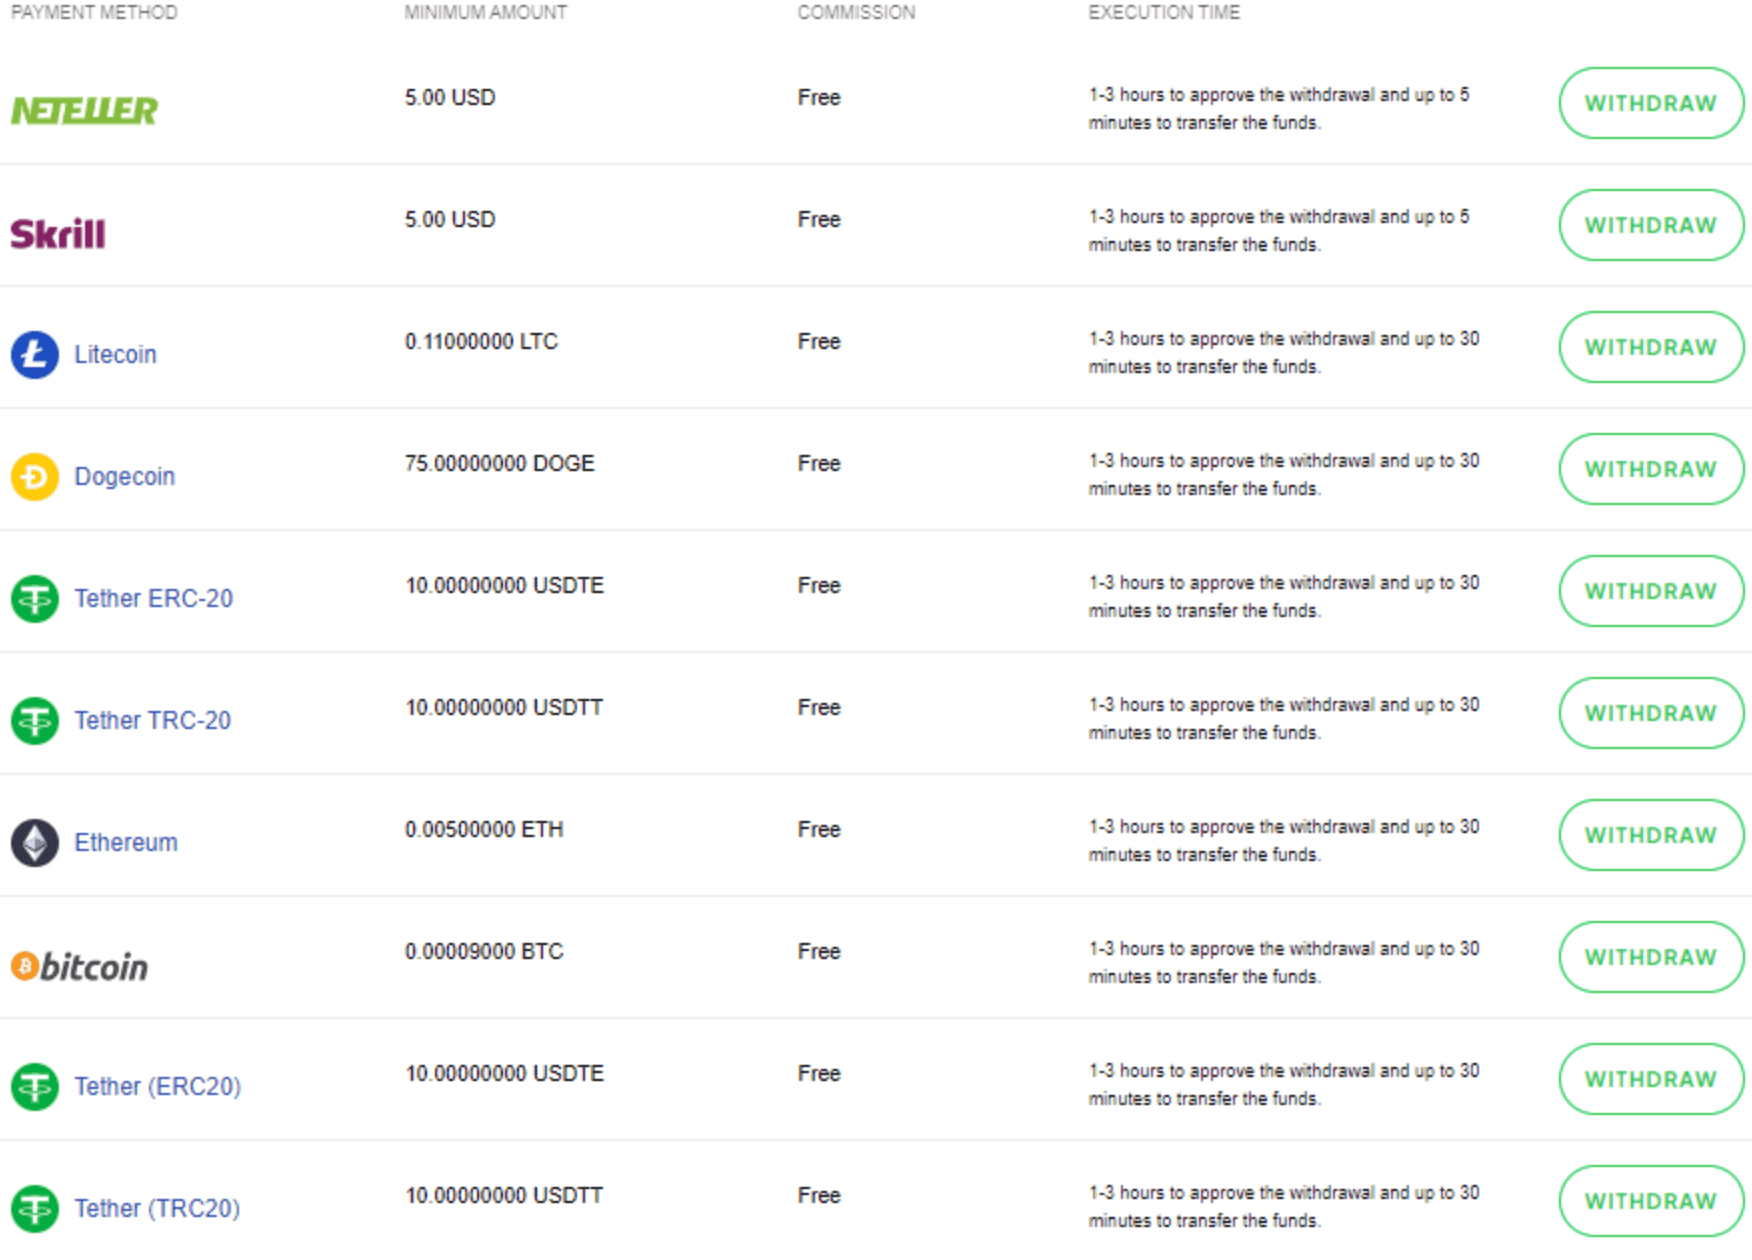Open the Dogecoin payment method link

(x=124, y=476)
